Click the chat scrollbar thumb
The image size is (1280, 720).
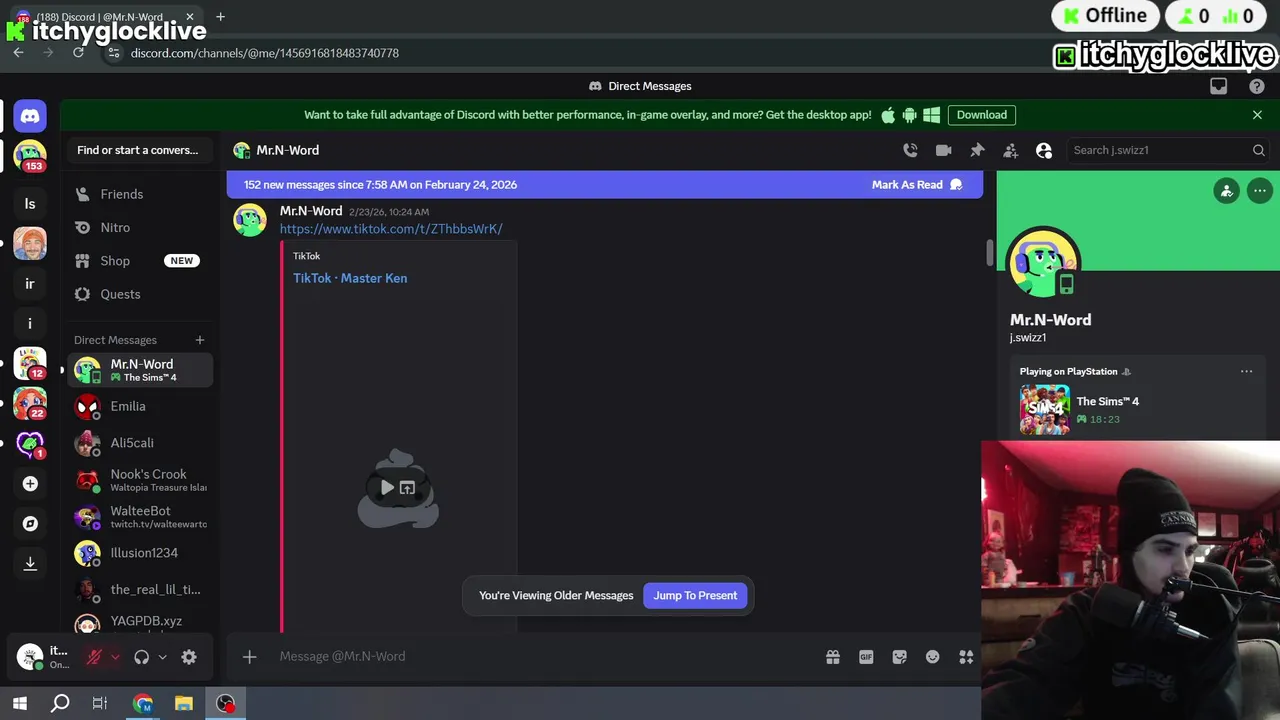[x=990, y=254]
